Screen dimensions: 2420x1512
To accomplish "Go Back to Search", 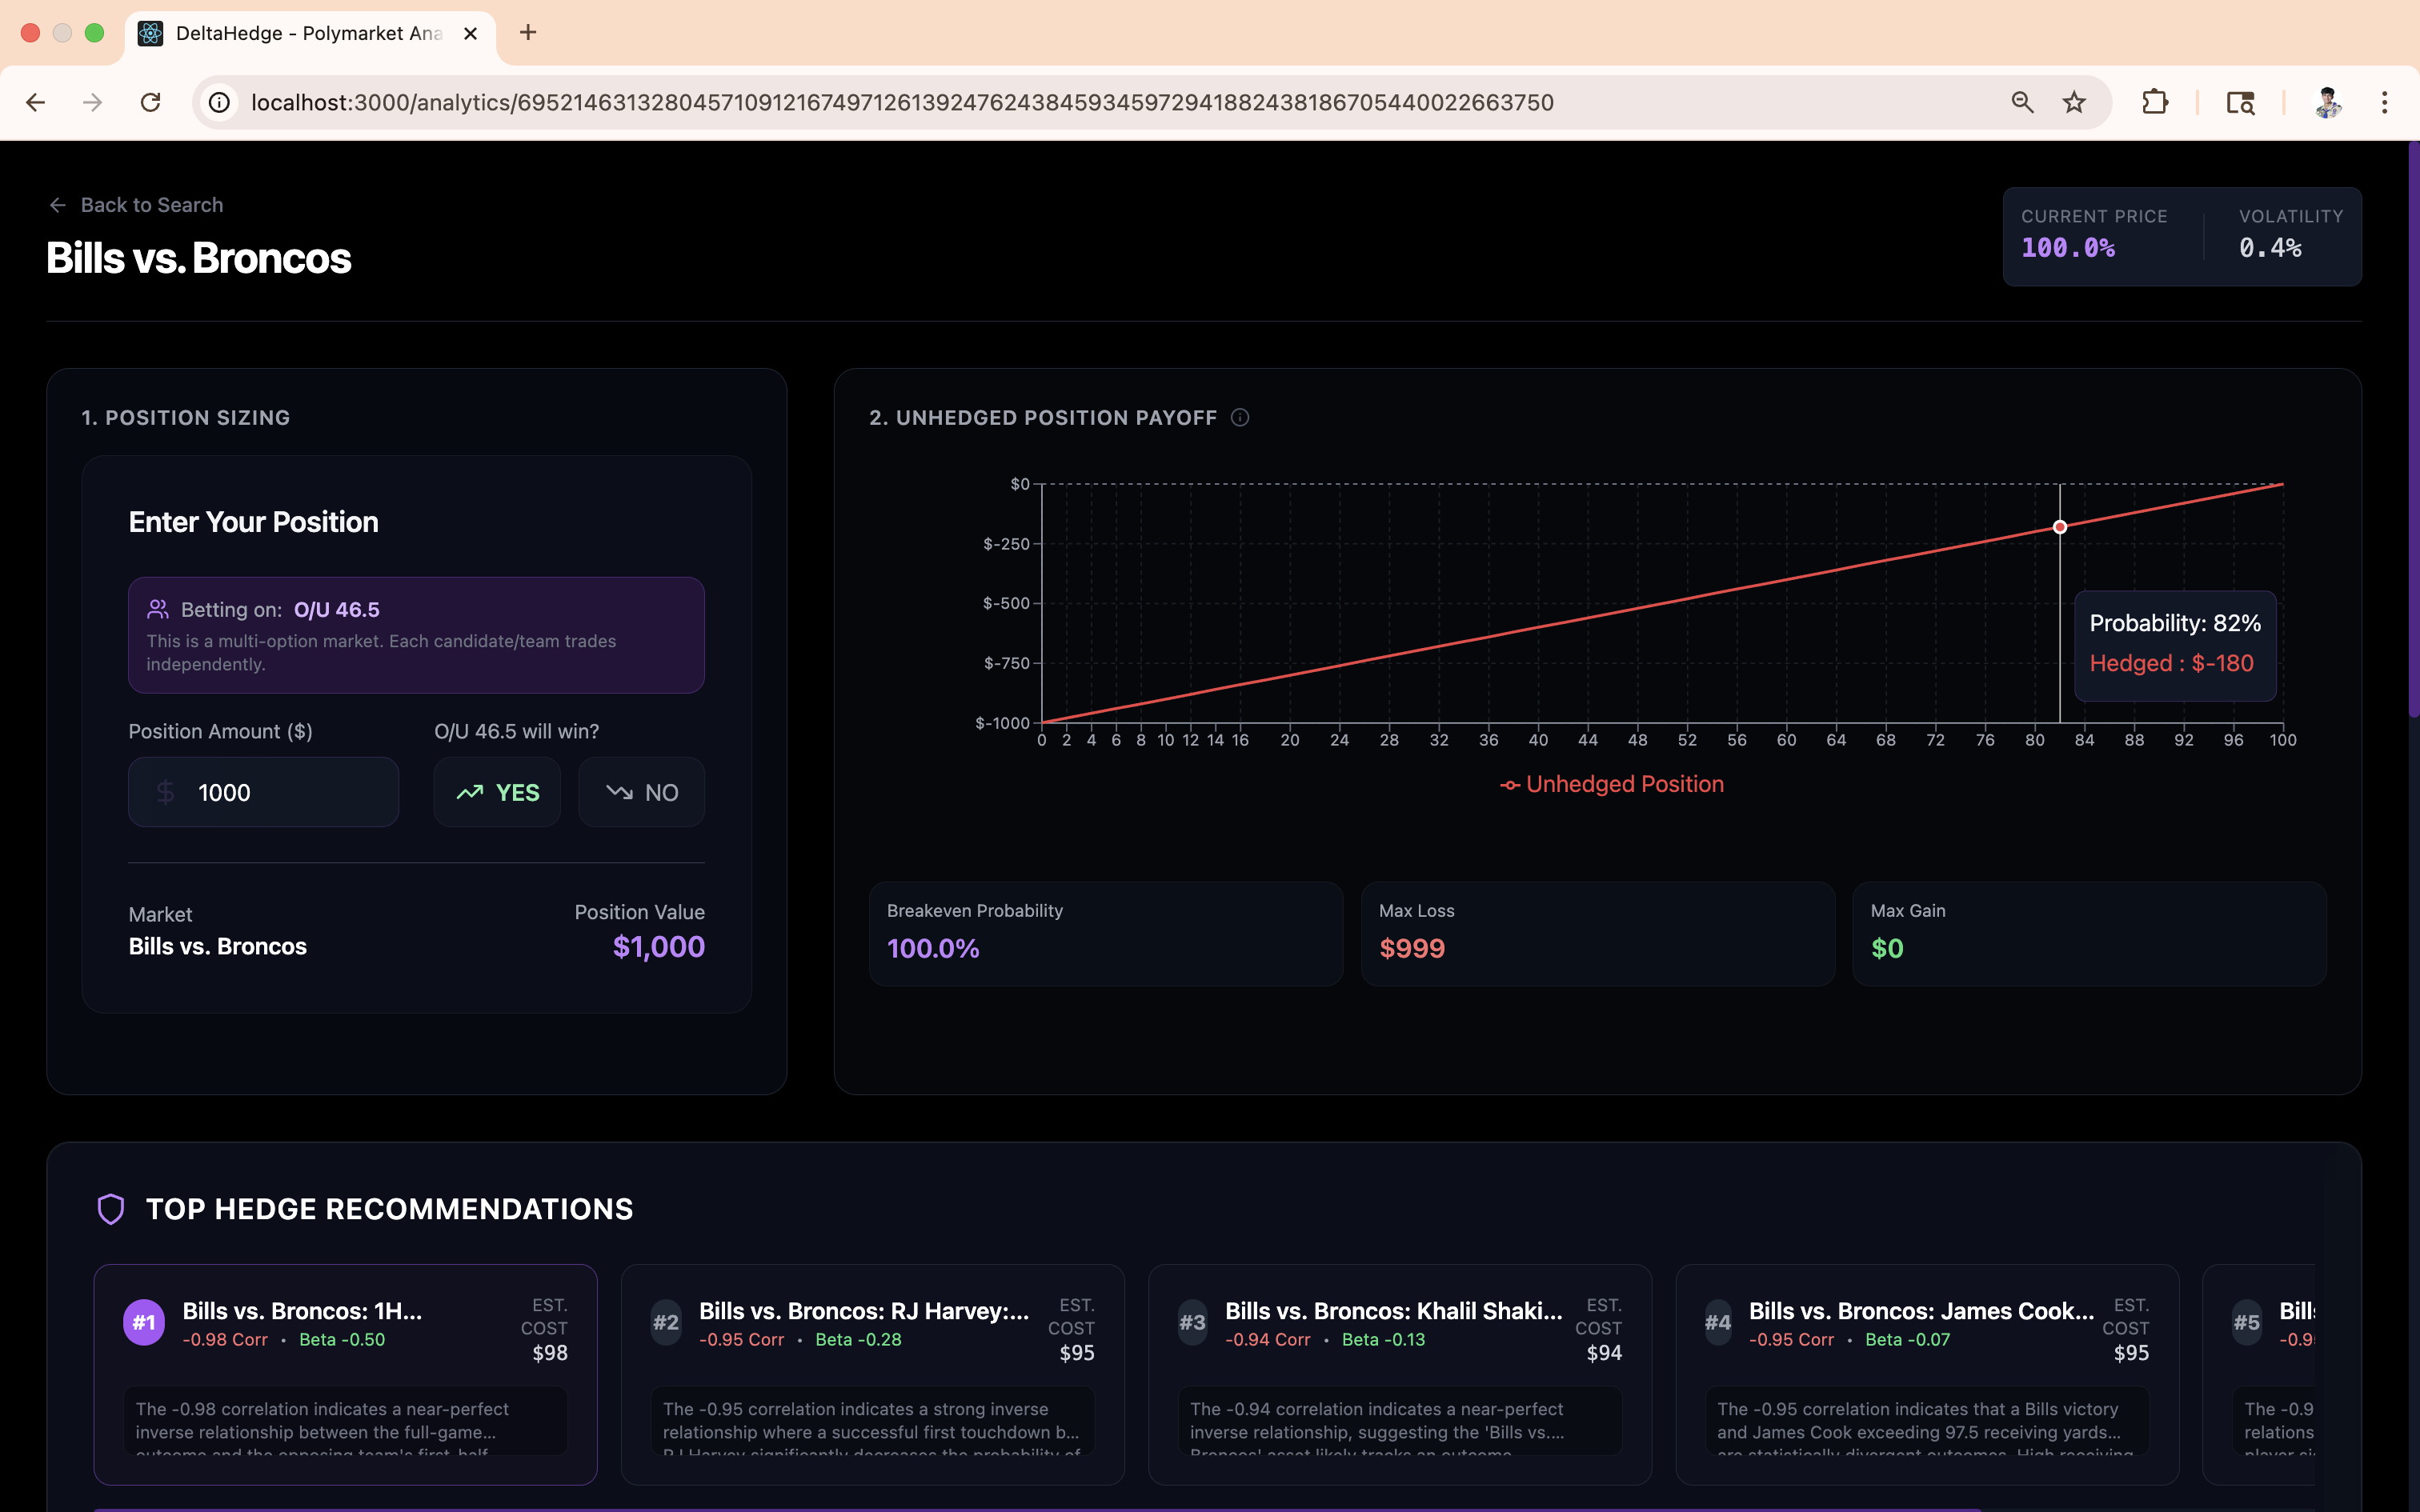I will [151, 205].
